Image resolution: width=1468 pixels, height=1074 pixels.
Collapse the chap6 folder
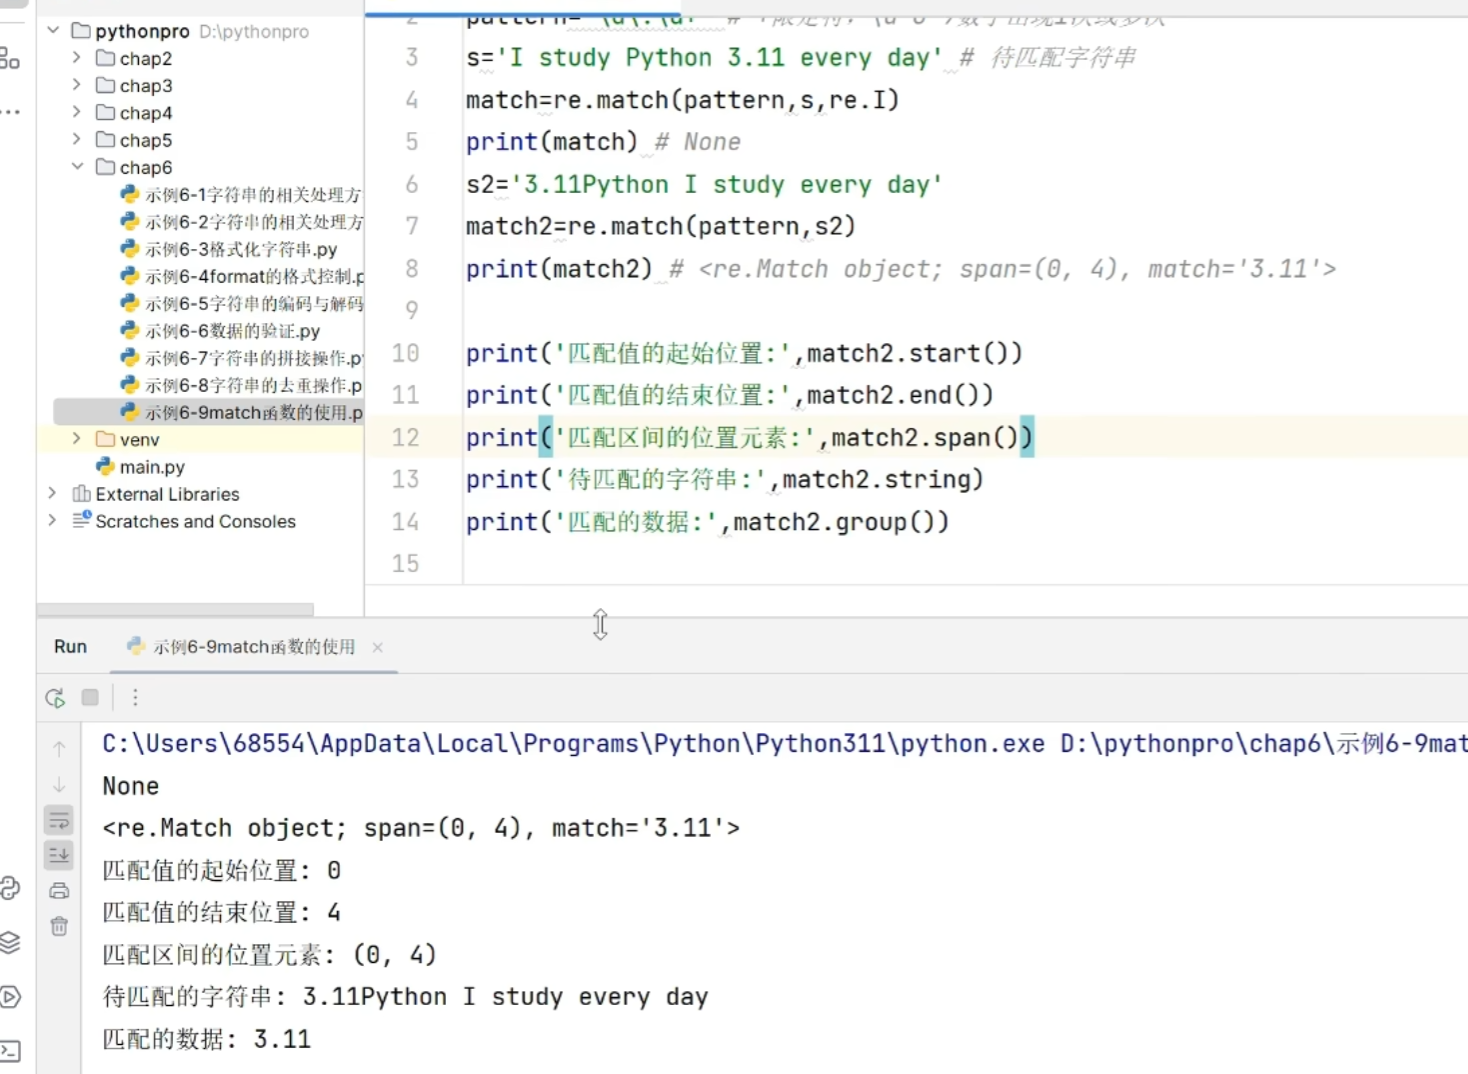pyautogui.click(x=77, y=167)
